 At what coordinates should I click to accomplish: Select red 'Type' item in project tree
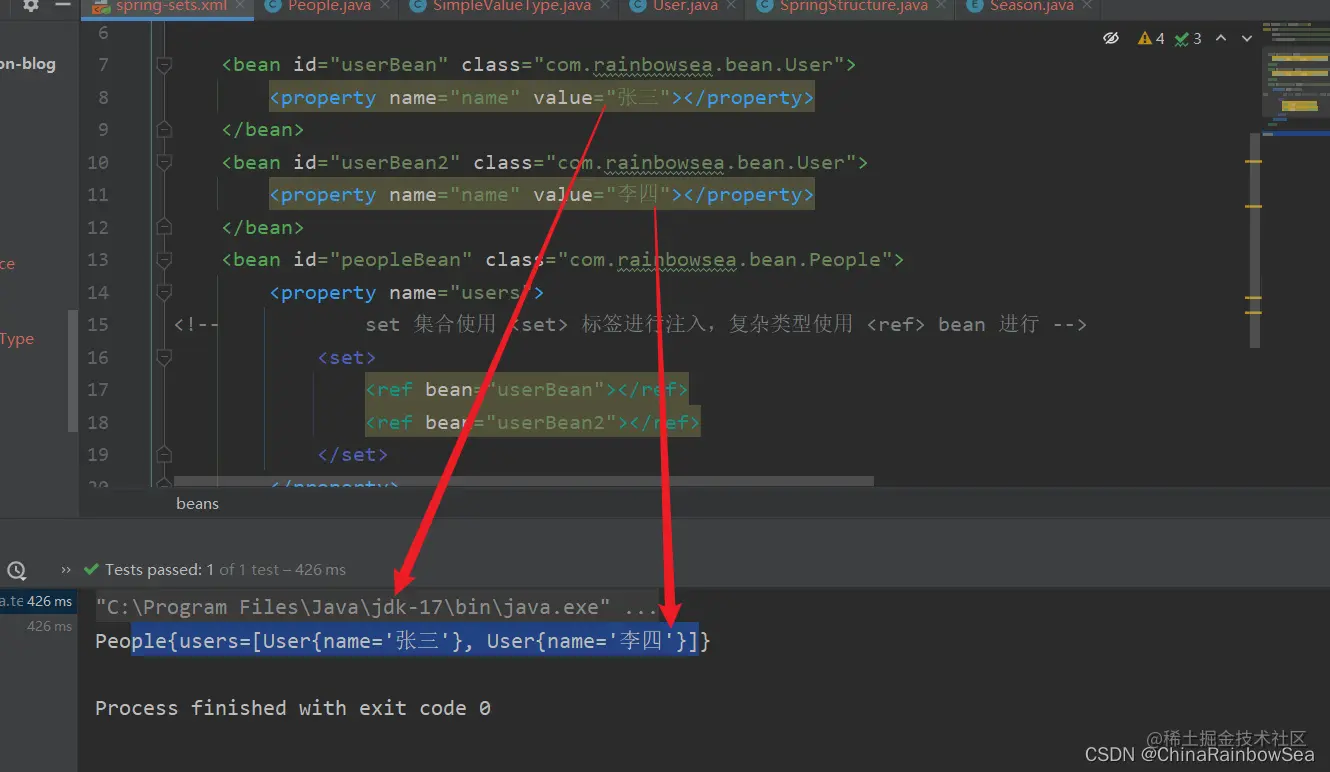coord(17,339)
